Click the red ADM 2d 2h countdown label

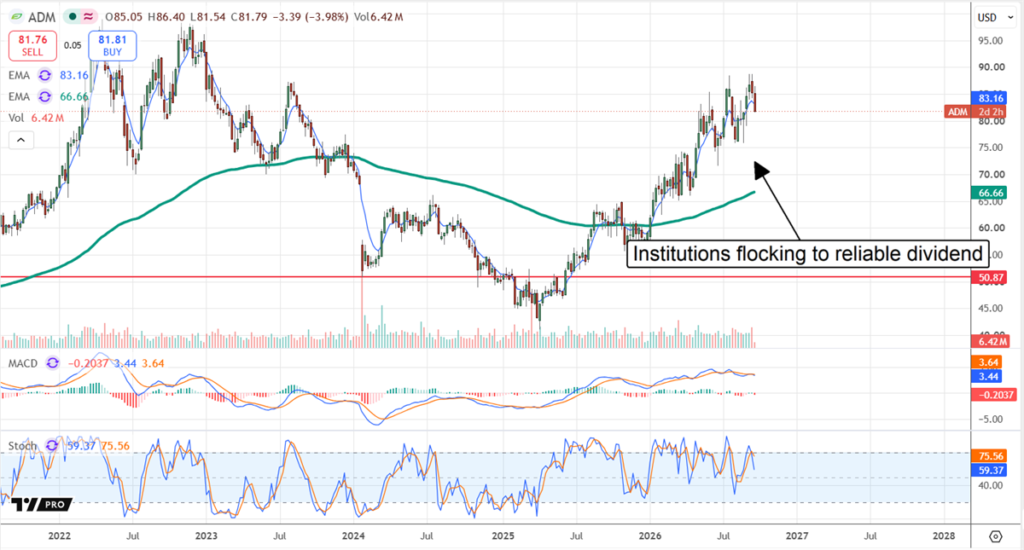point(976,112)
